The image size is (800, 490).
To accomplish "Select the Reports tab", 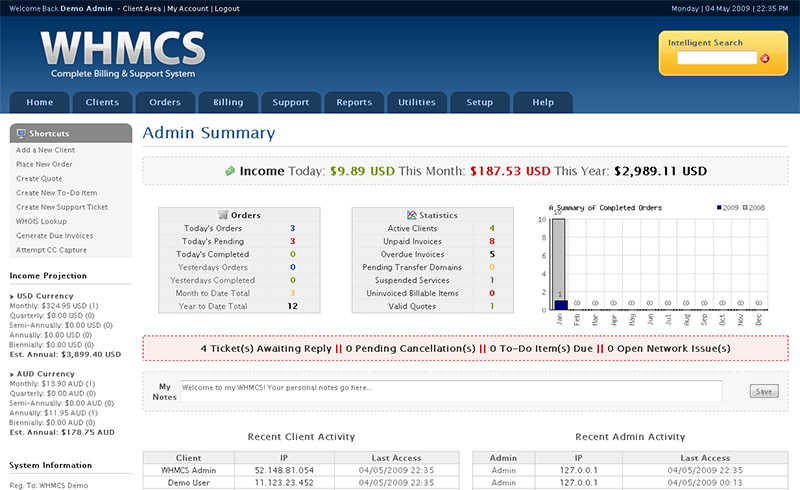I will [x=354, y=102].
